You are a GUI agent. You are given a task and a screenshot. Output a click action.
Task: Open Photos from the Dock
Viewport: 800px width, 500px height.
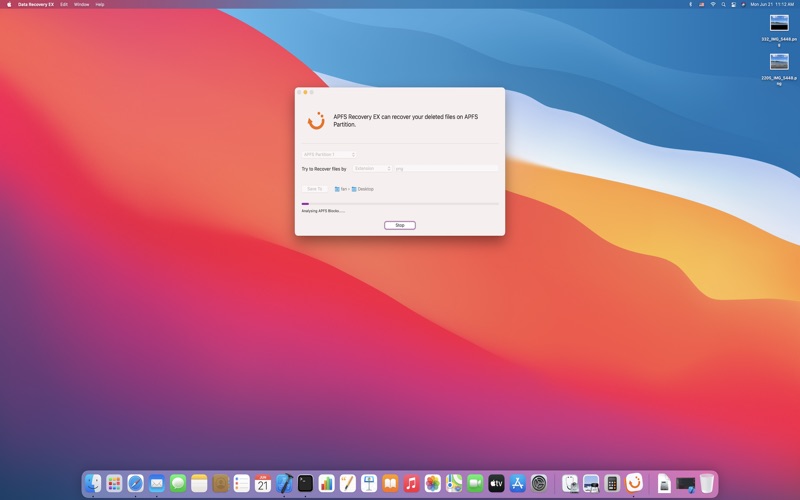coord(433,483)
